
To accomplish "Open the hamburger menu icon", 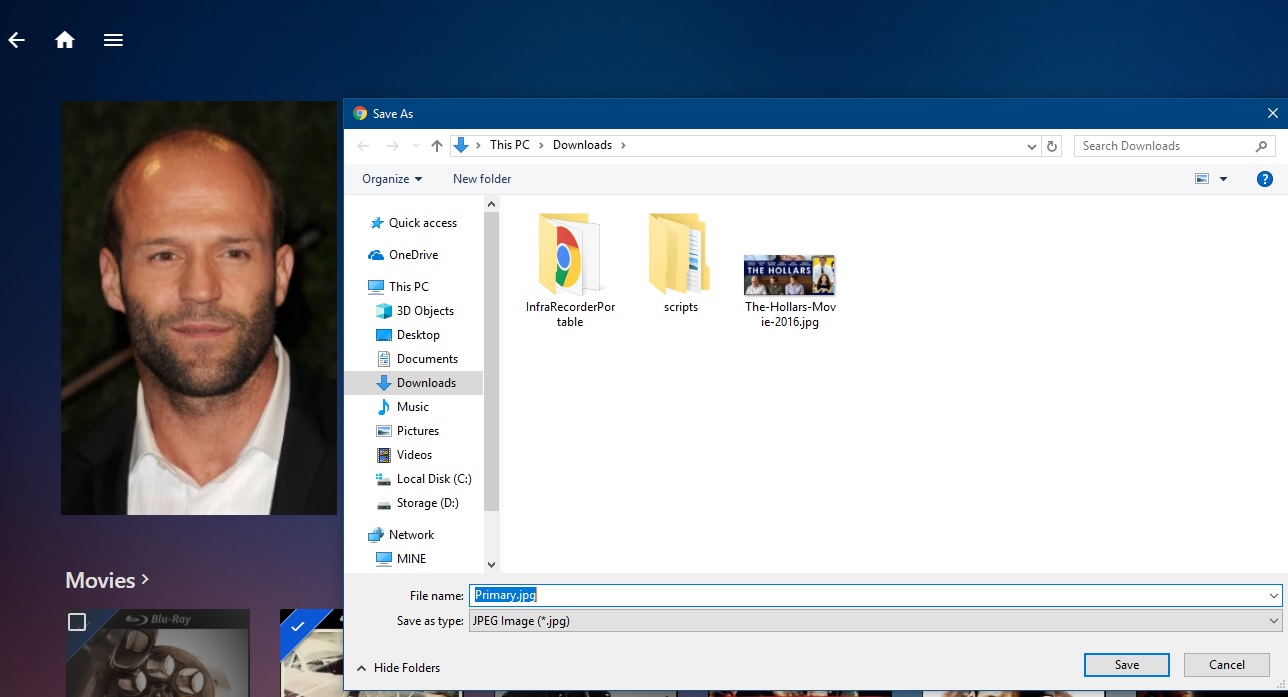I will (x=113, y=40).
